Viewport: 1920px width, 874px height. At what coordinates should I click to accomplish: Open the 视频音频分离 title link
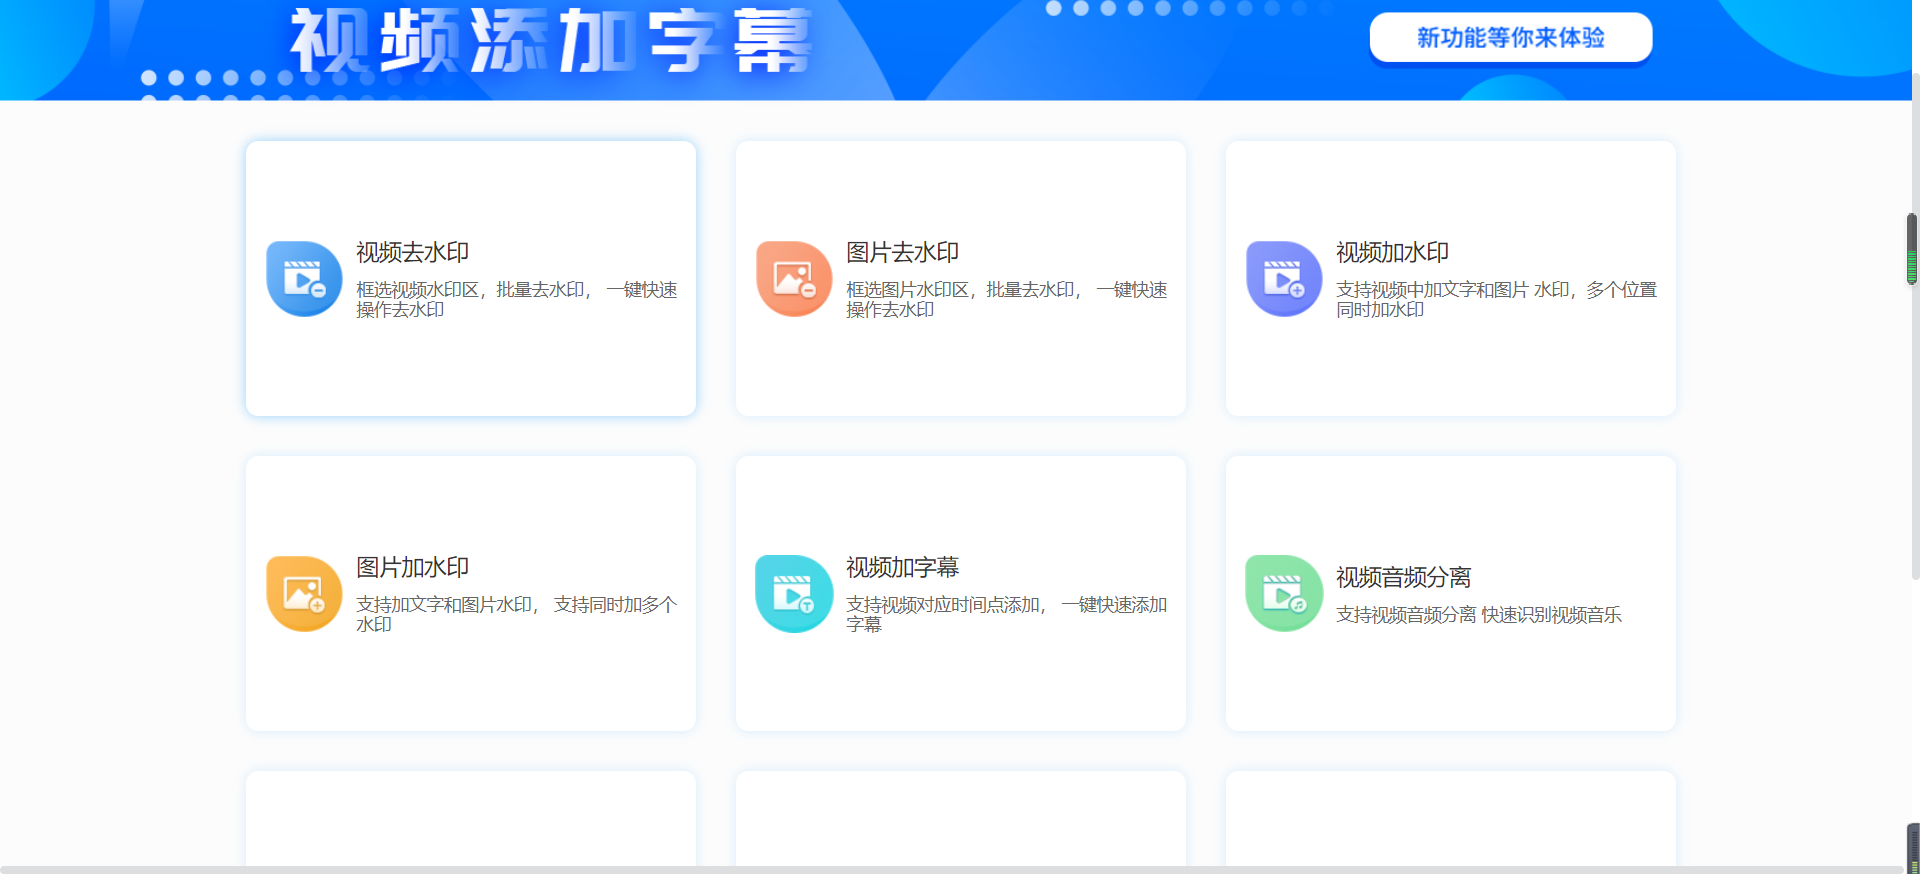tap(1403, 578)
